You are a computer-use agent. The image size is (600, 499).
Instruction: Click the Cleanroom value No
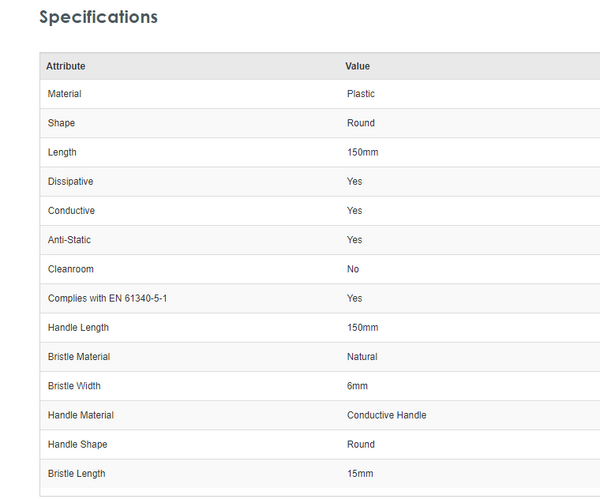pyautogui.click(x=353, y=269)
